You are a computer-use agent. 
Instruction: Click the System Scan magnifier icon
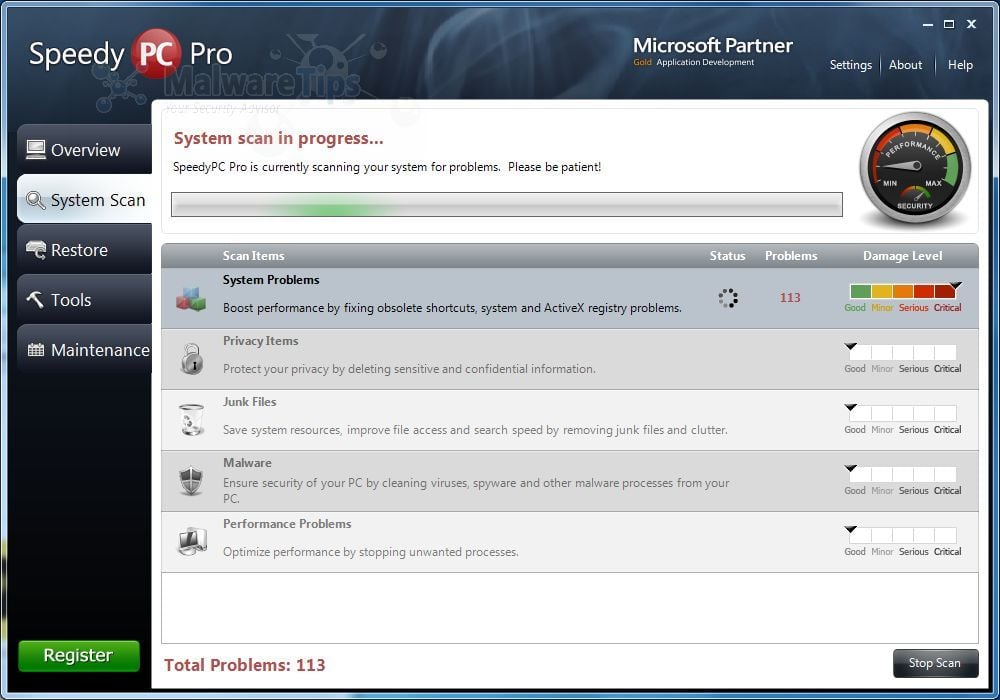click(36, 200)
